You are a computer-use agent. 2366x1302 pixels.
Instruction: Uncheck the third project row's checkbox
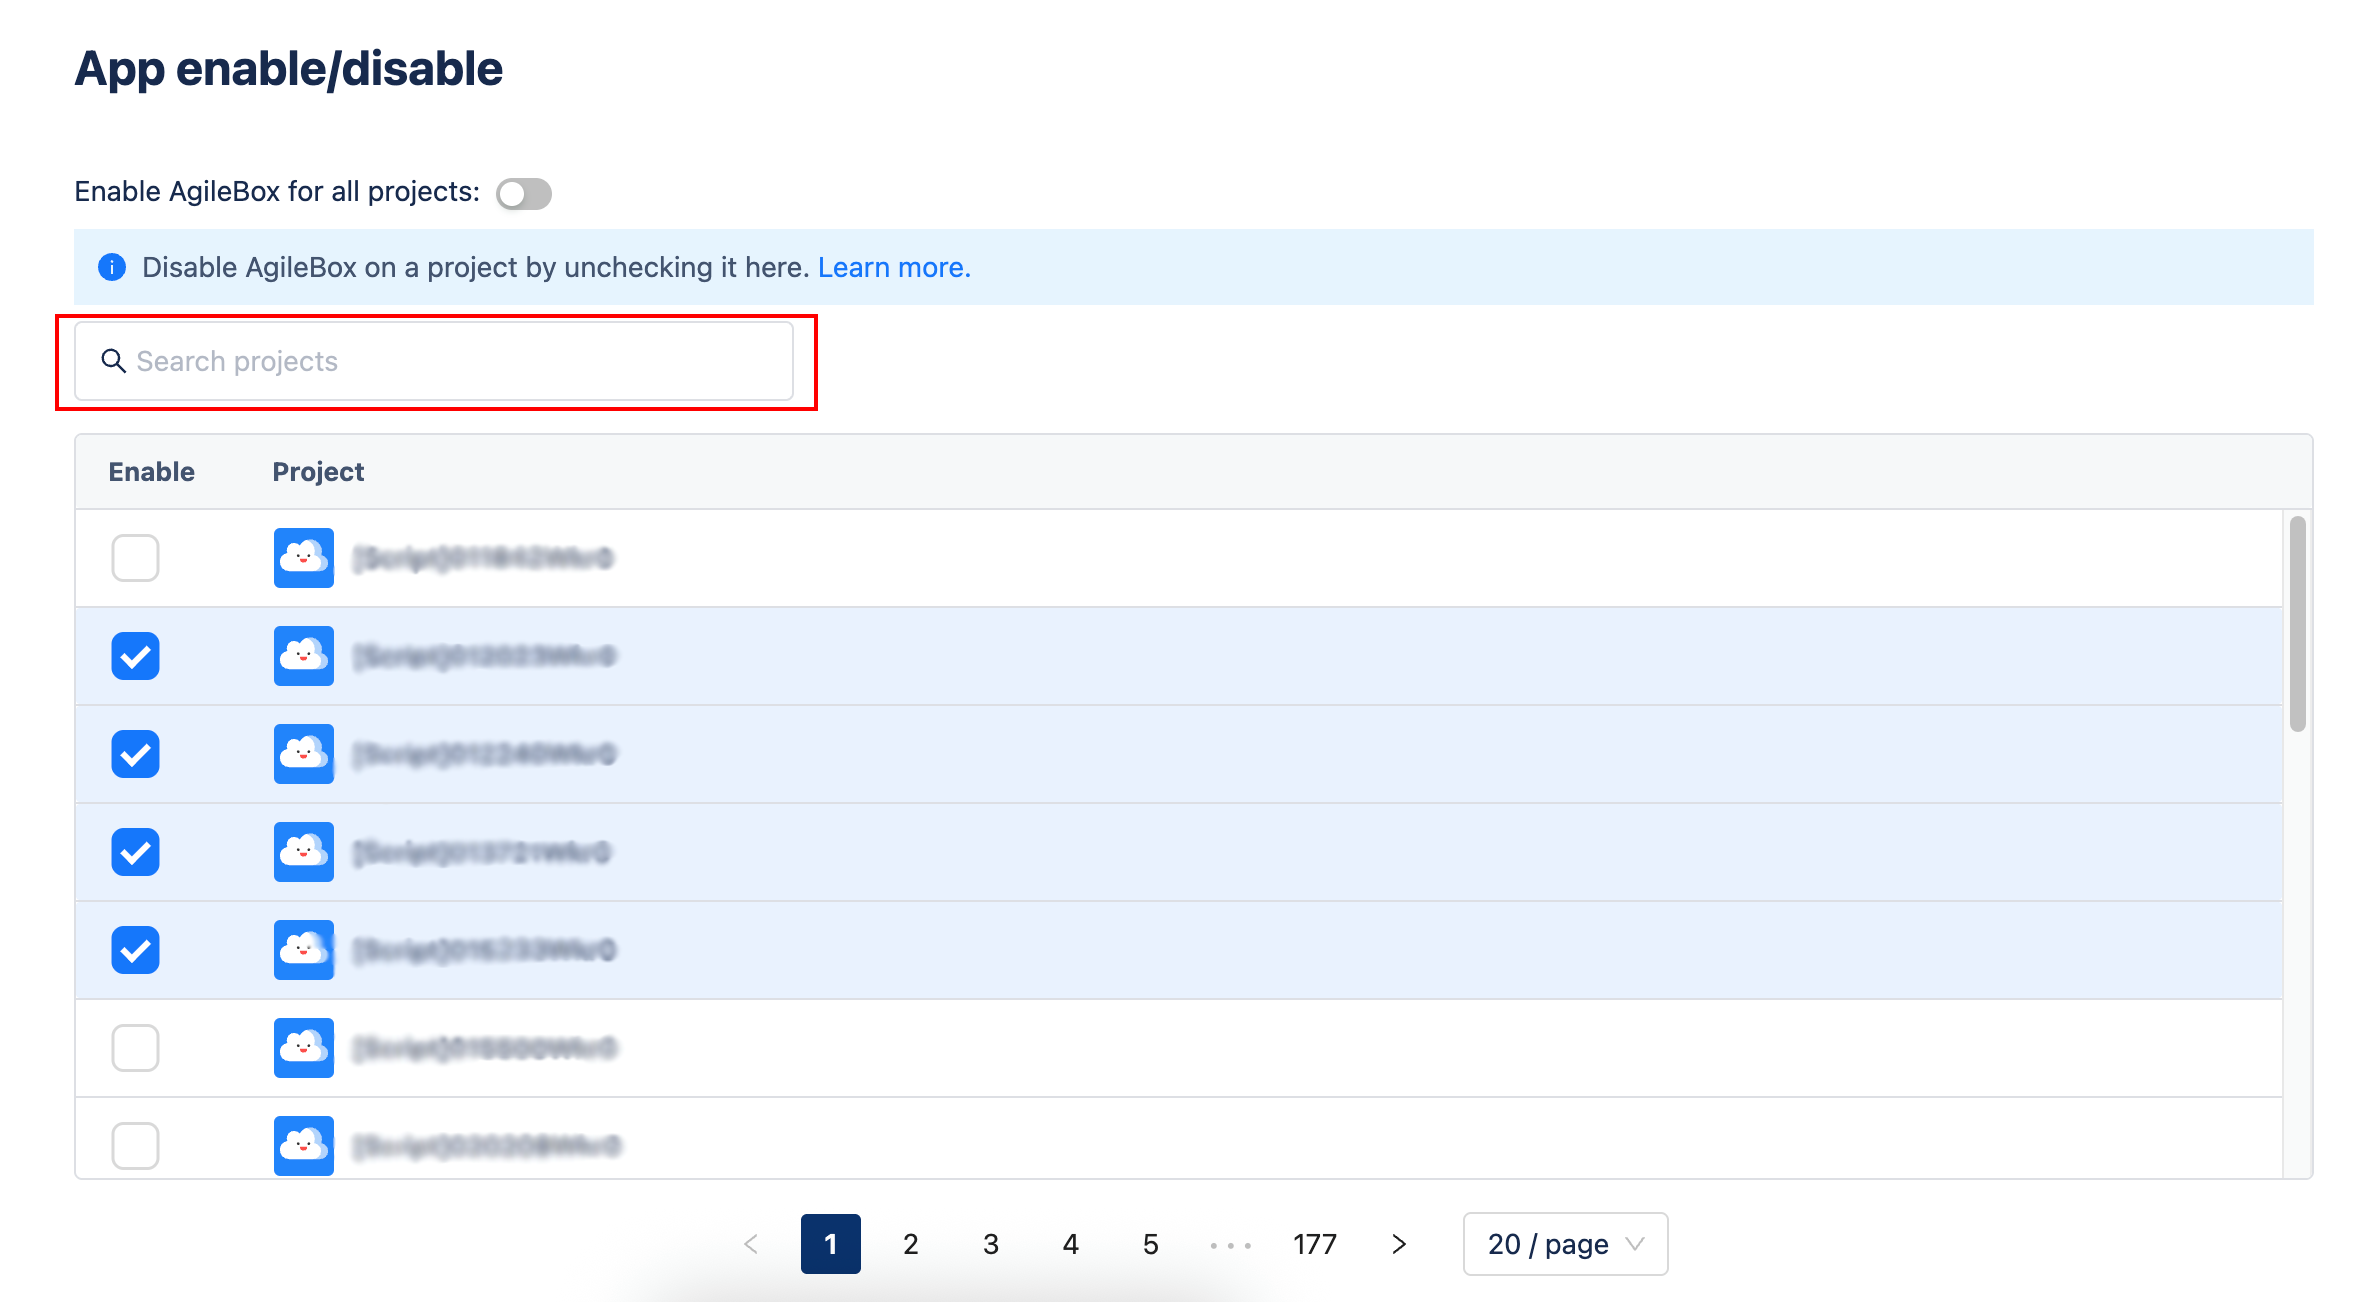[135, 753]
